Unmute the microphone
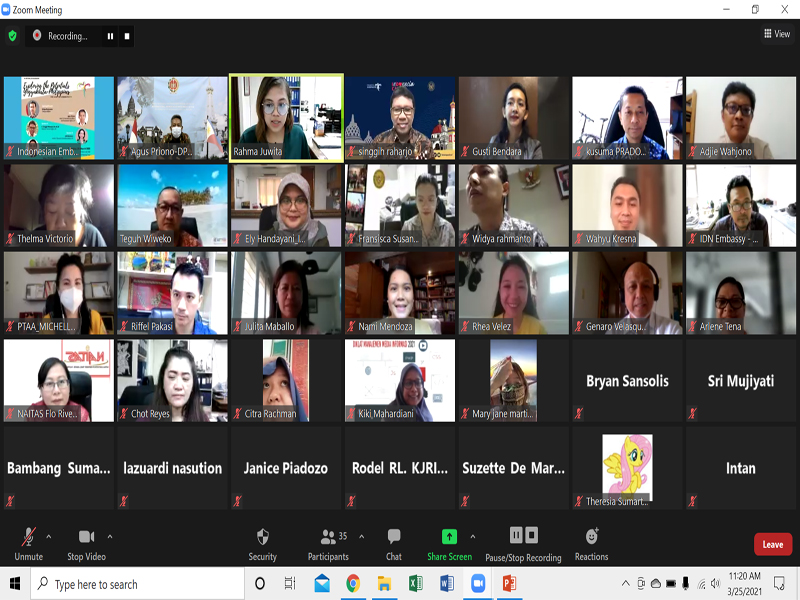 28,542
